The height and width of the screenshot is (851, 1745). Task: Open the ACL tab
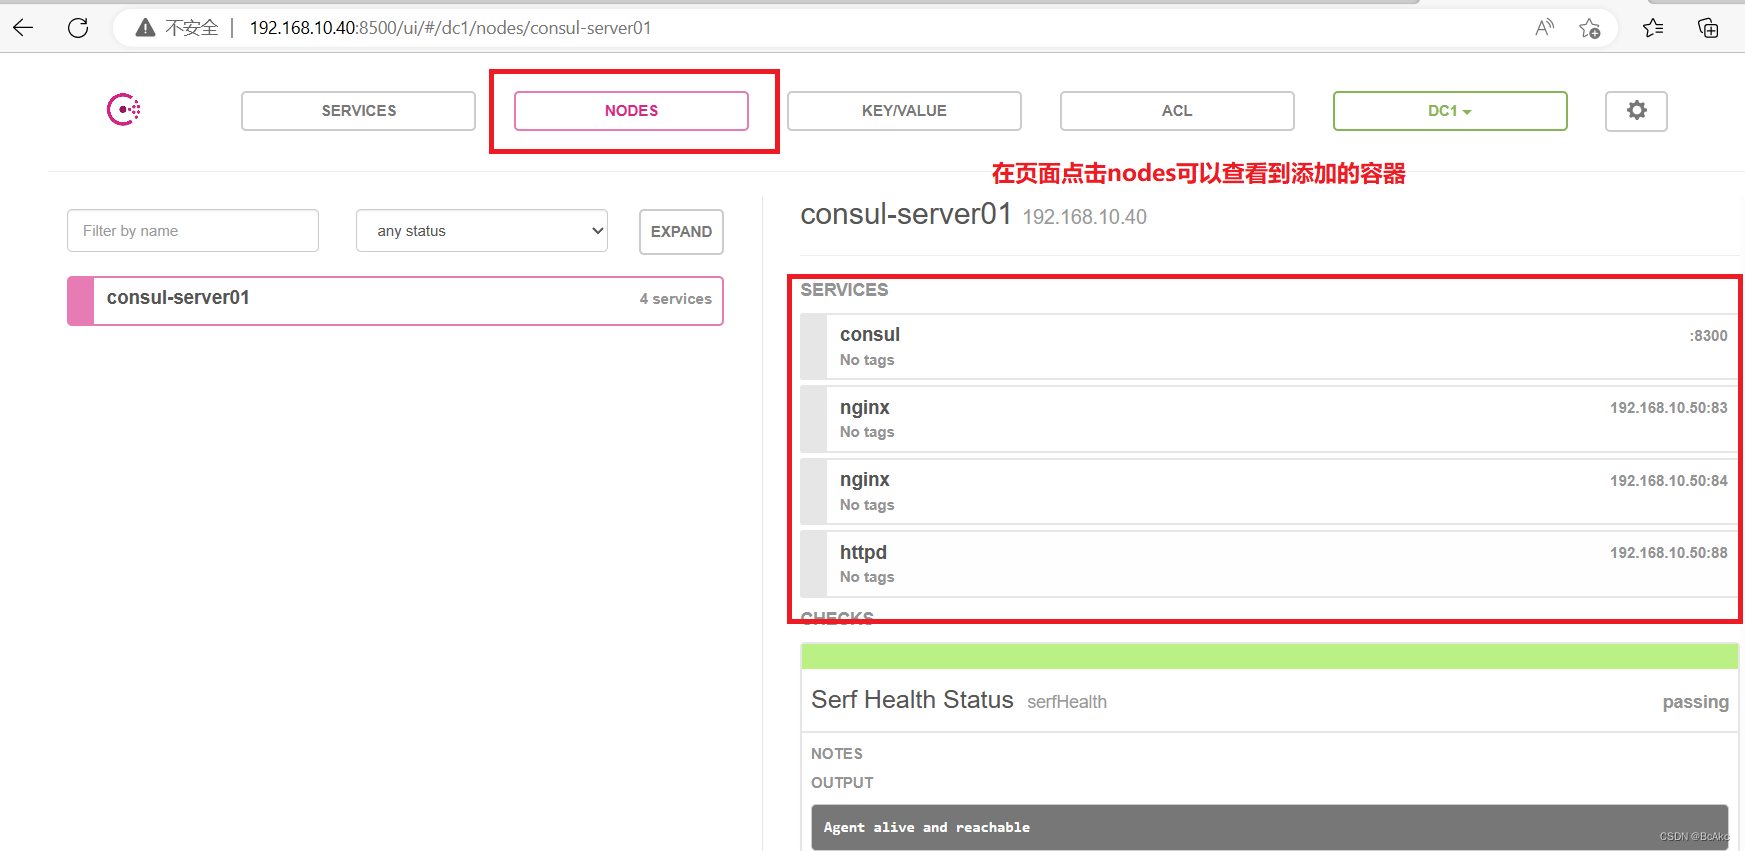pos(1177,111)
